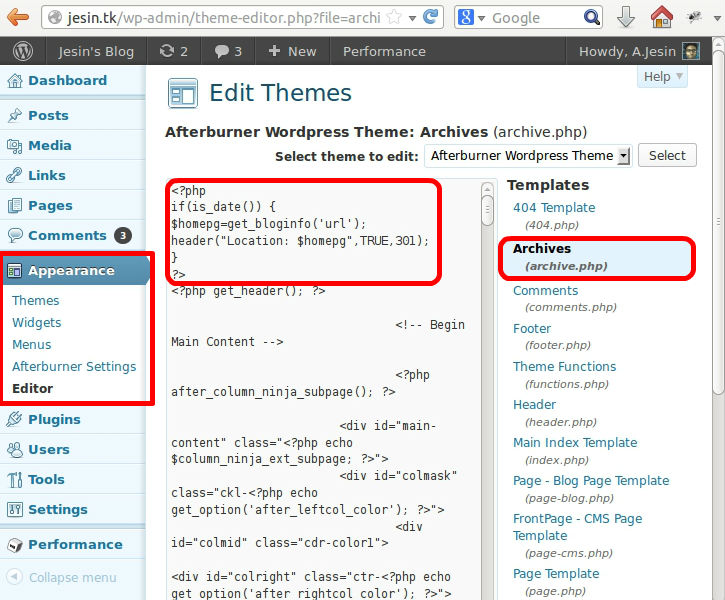Open the comments bubble showing 3
Image resolution: width=725 pixels, height=600 pixels.
point(228,51)
